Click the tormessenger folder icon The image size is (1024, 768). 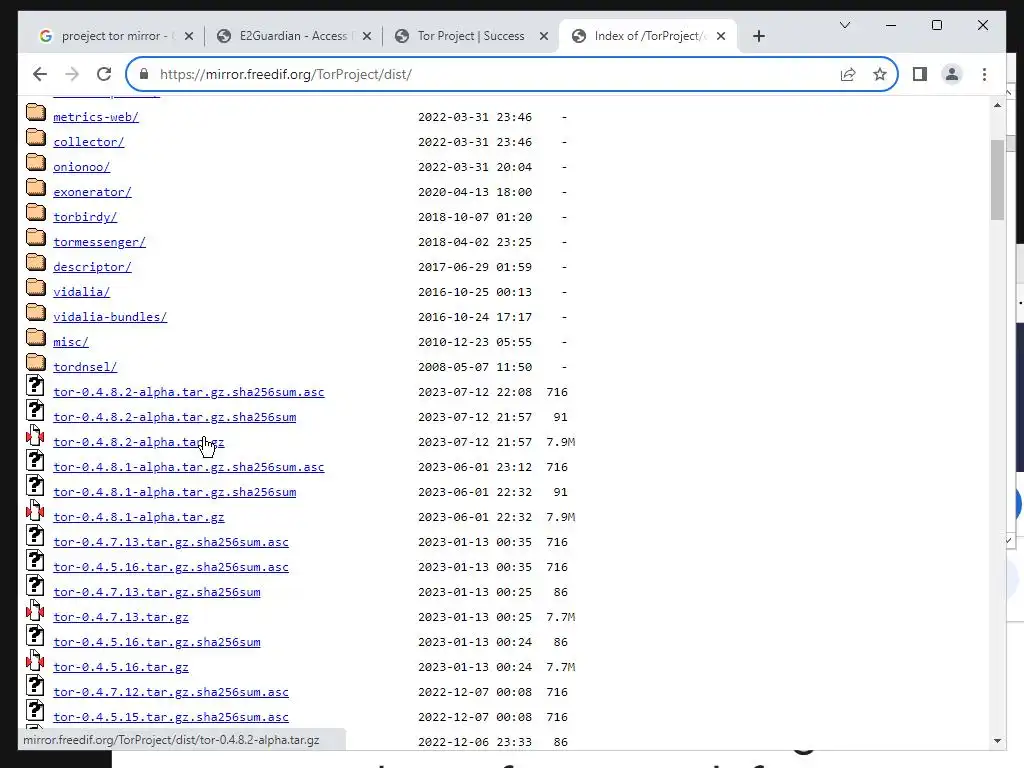click(x=36, y=238)
